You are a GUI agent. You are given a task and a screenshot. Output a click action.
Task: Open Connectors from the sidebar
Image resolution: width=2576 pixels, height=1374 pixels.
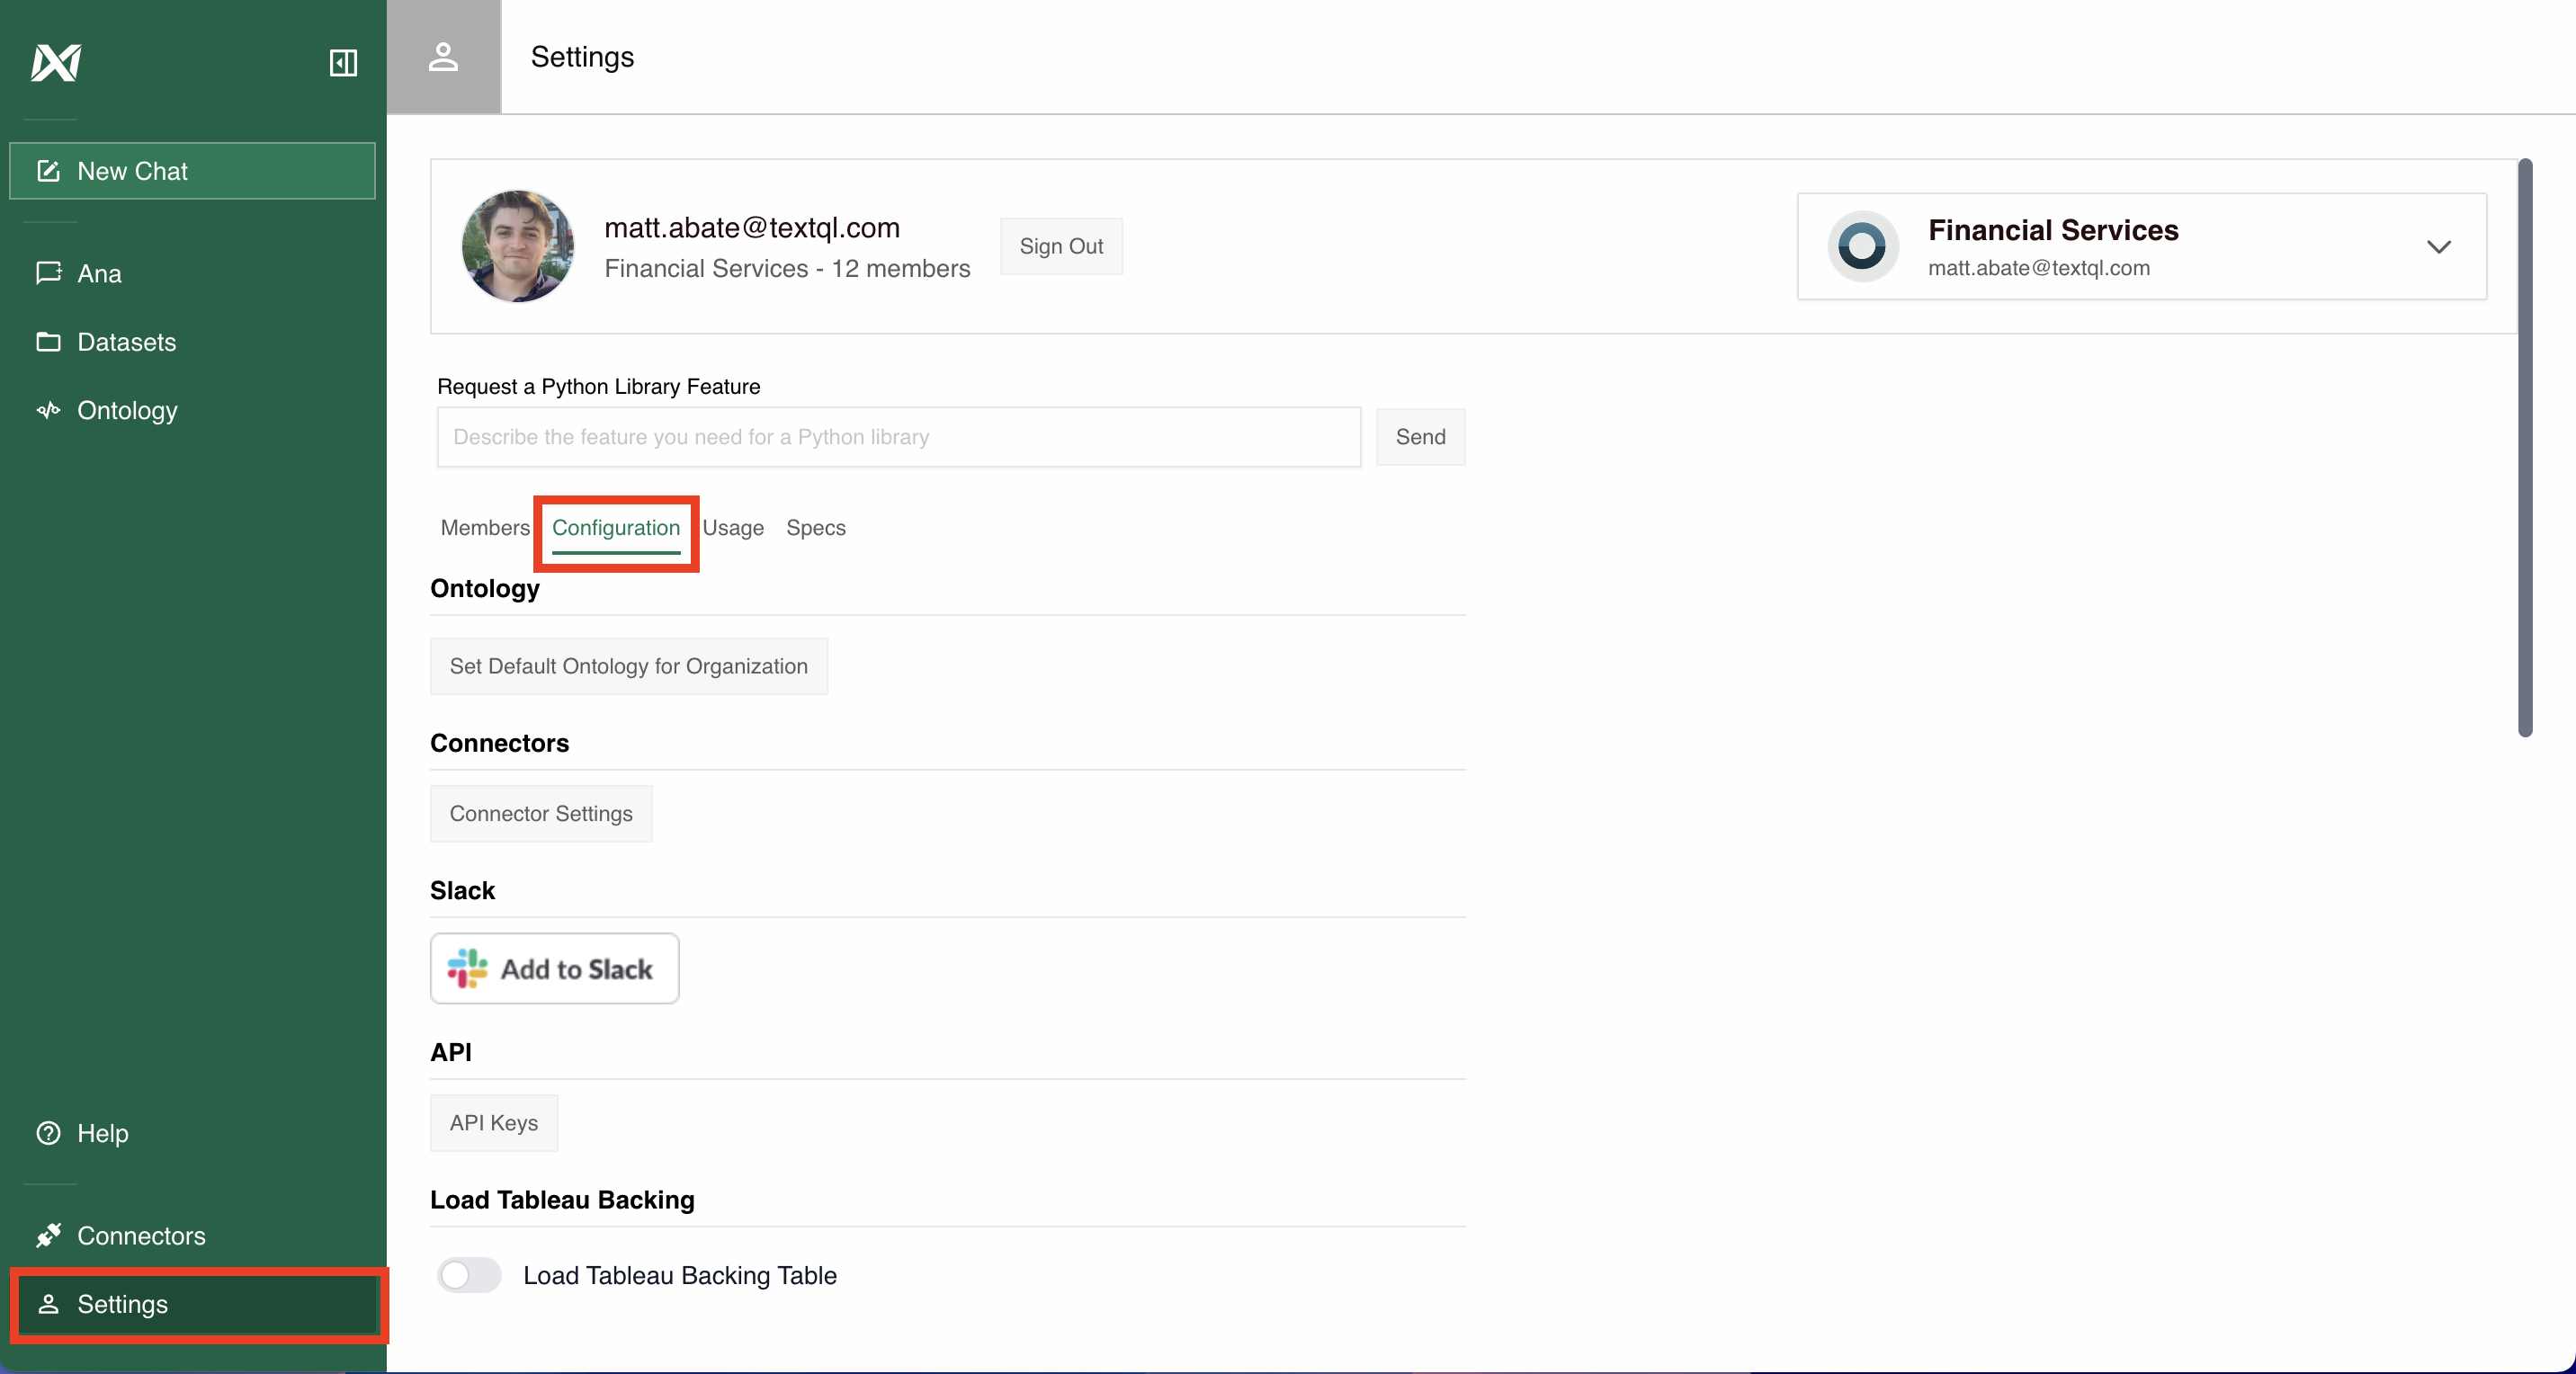coord(141,1236)
